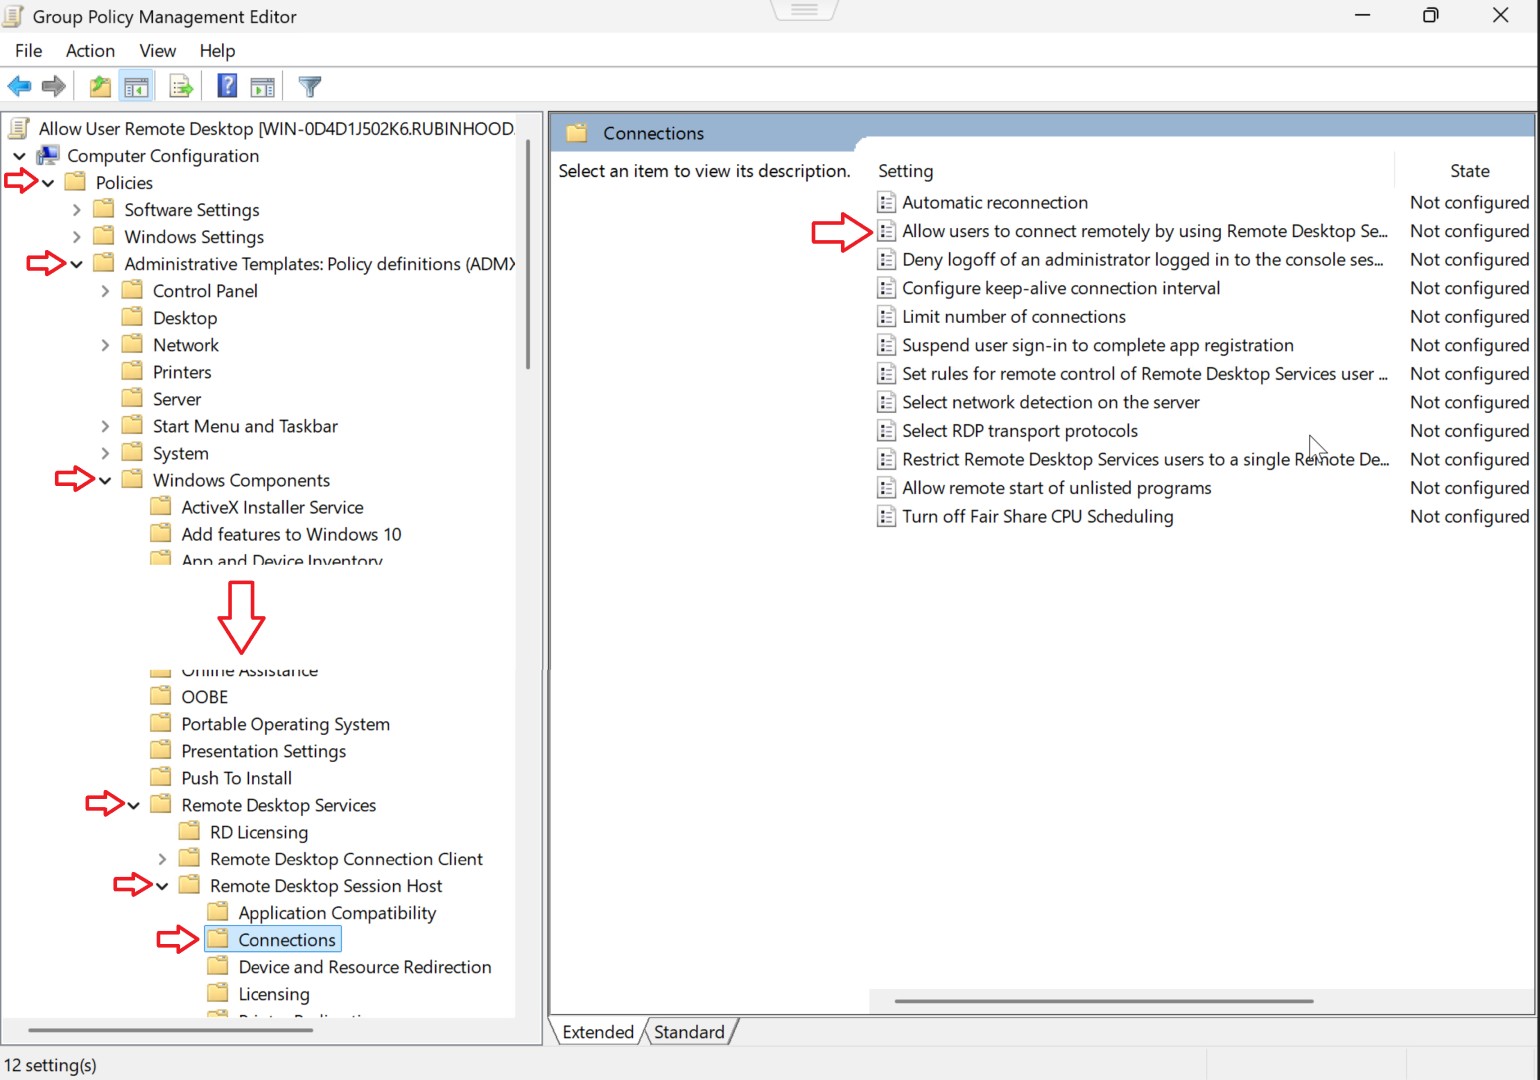Image resolution: width=1540 pixels, height=1080 pixels.
Task: Click the folder icon beside RD Licensing
Action: coord(189,831)
